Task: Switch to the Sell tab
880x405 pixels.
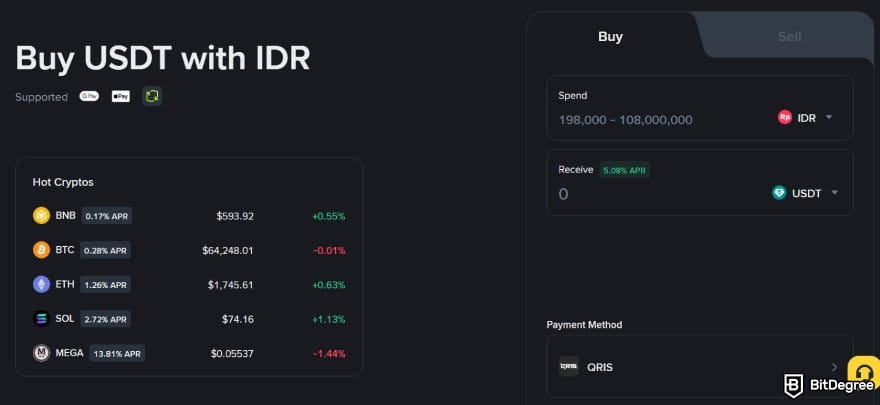Action: (x=789, y=36)
